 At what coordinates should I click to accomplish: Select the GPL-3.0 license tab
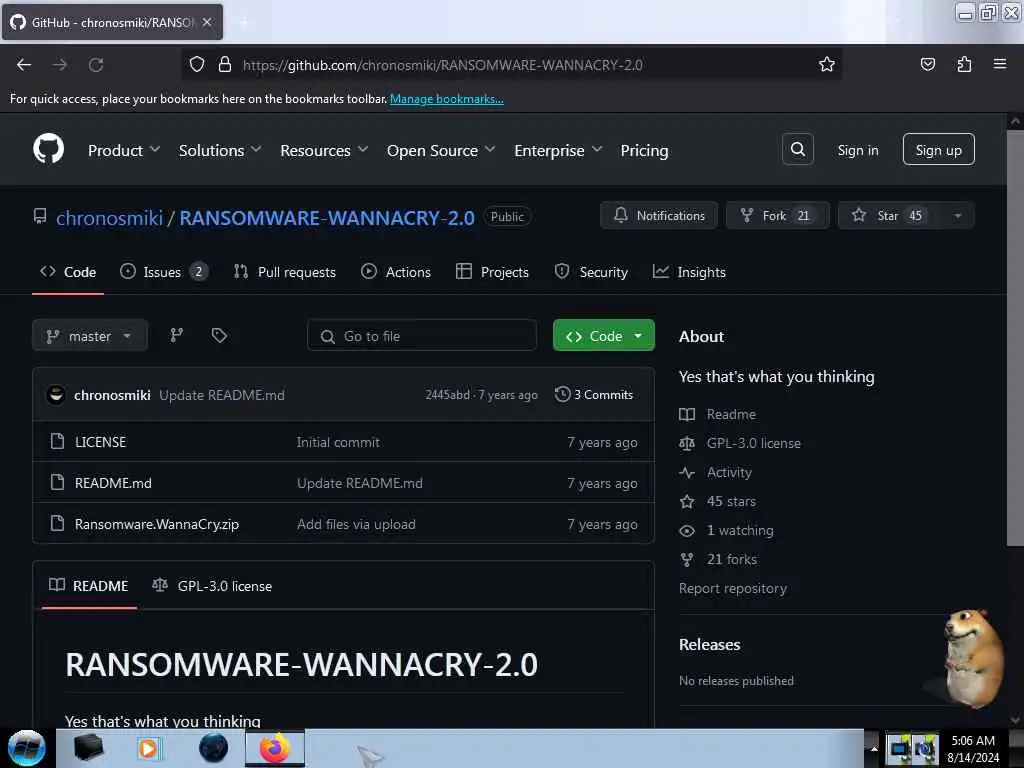pyautogui.click(x=212, y=585)
